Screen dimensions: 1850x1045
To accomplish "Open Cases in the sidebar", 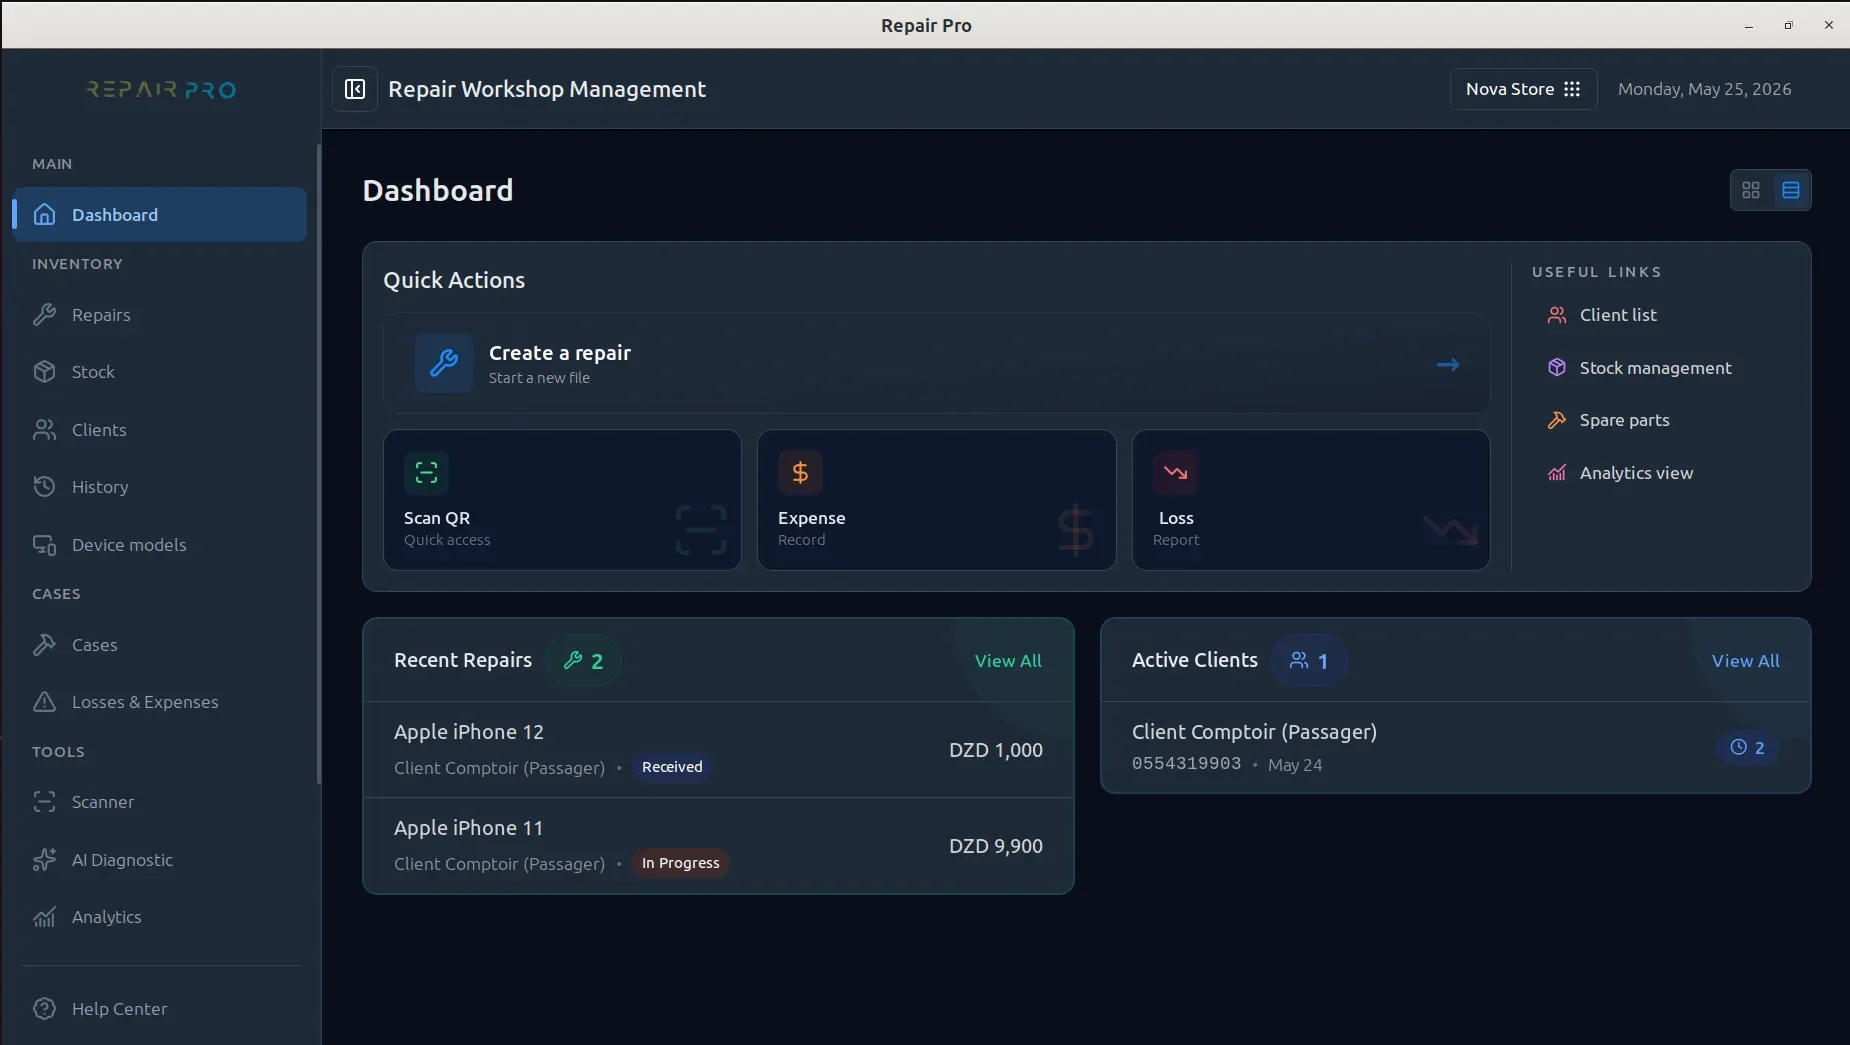I will 160,645.
